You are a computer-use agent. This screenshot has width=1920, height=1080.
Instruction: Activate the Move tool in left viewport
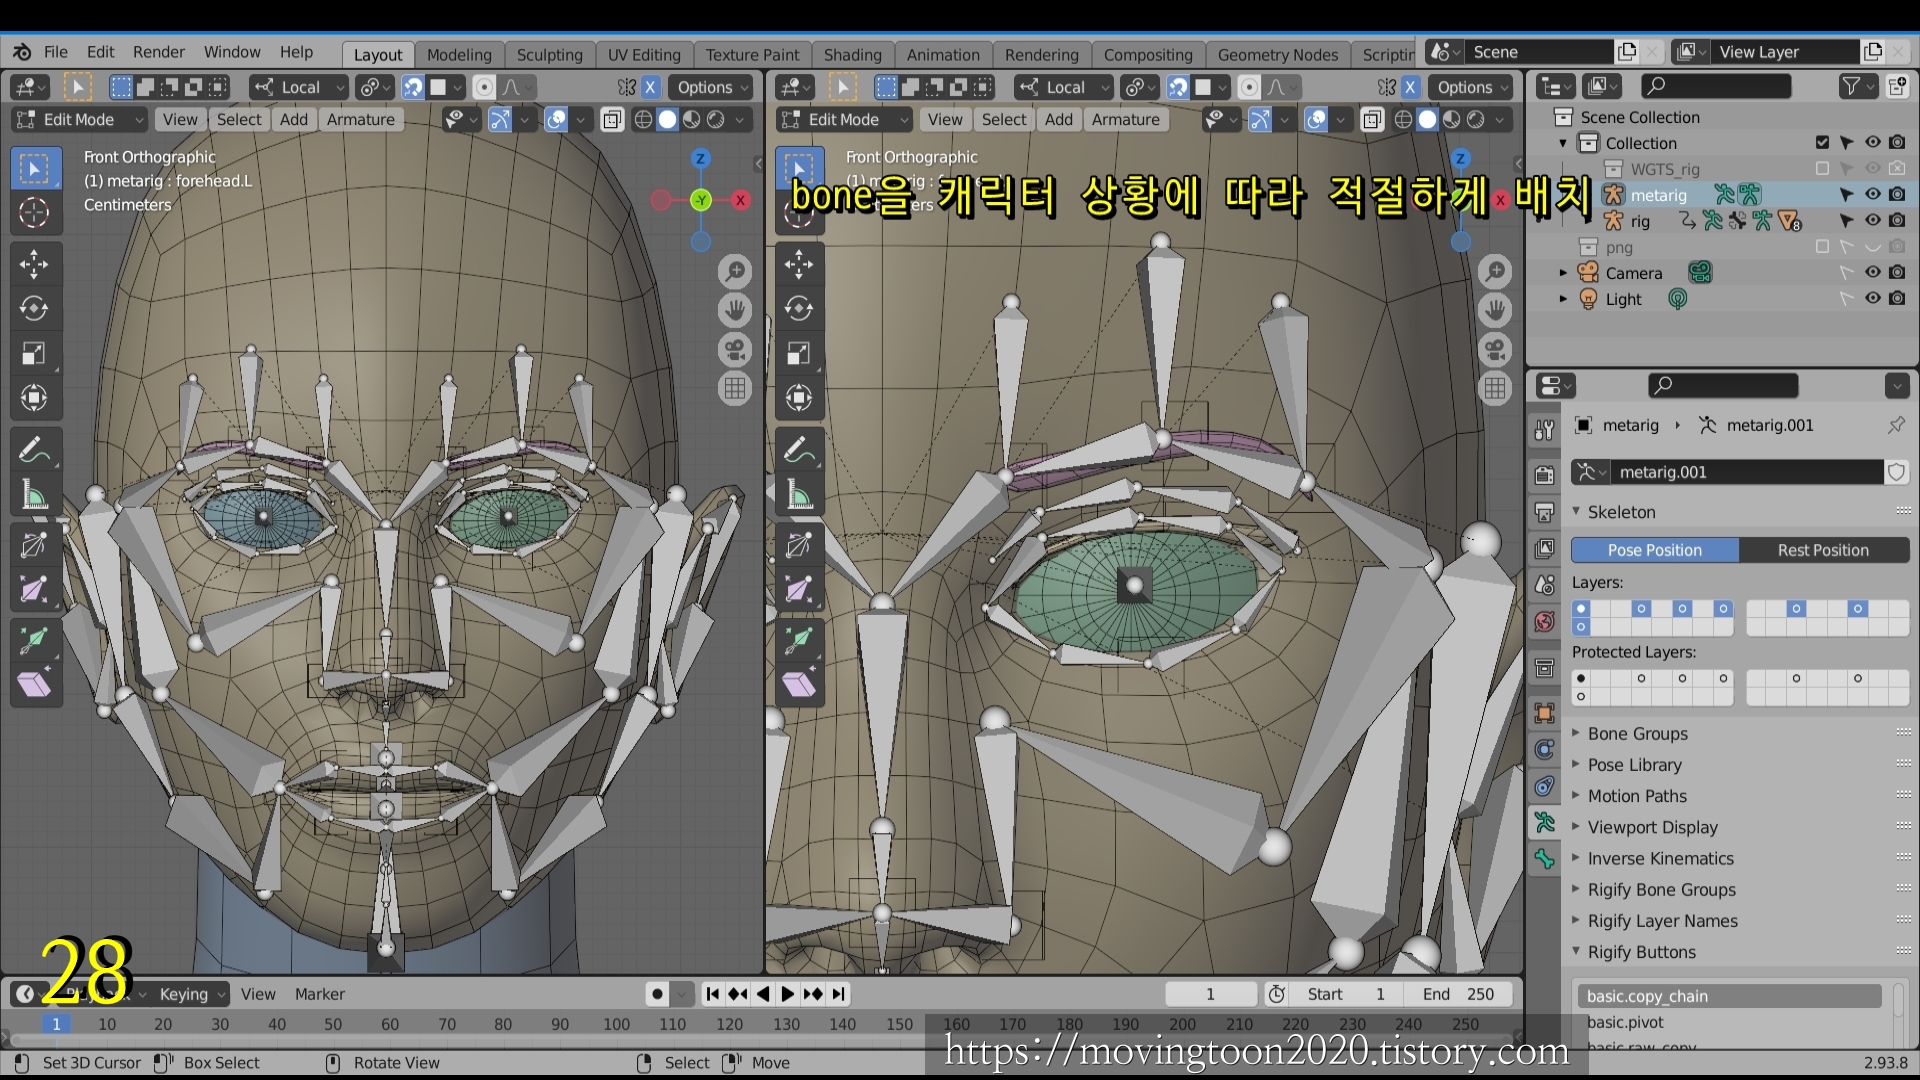point(34,264)
